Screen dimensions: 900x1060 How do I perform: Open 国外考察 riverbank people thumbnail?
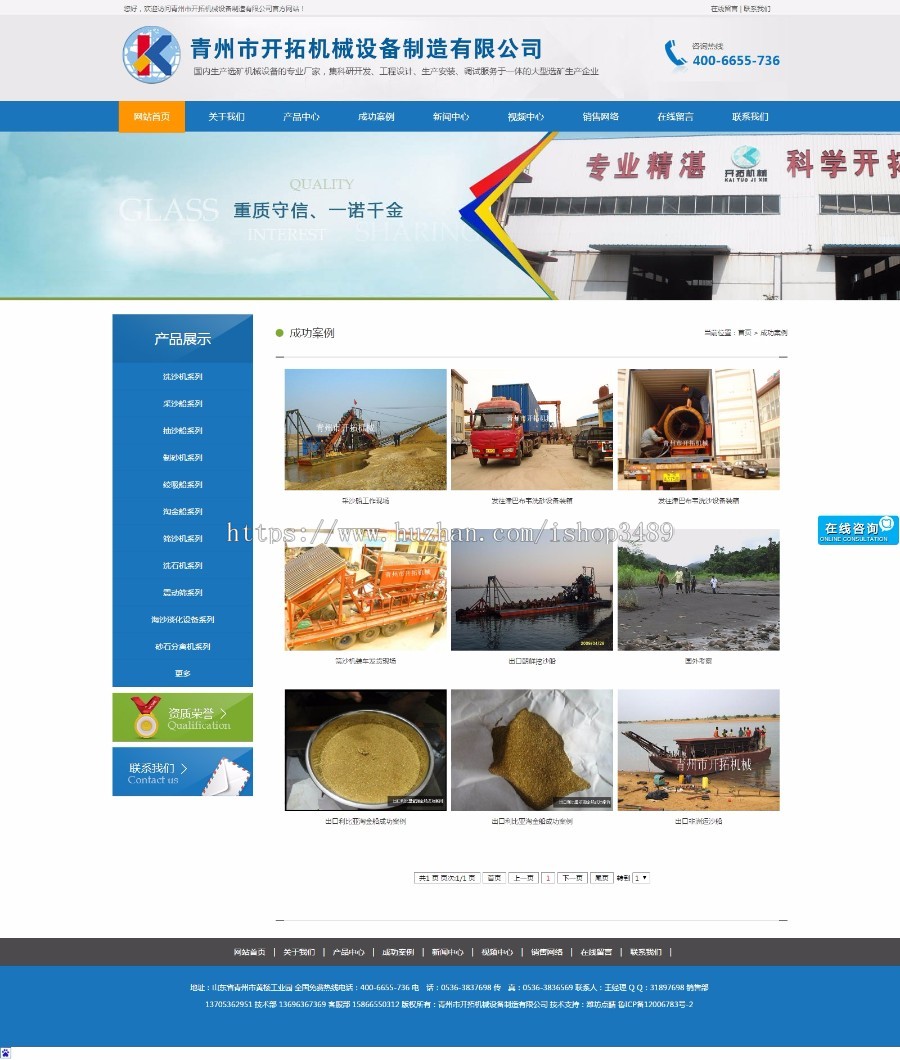click(x=698, y=589)
